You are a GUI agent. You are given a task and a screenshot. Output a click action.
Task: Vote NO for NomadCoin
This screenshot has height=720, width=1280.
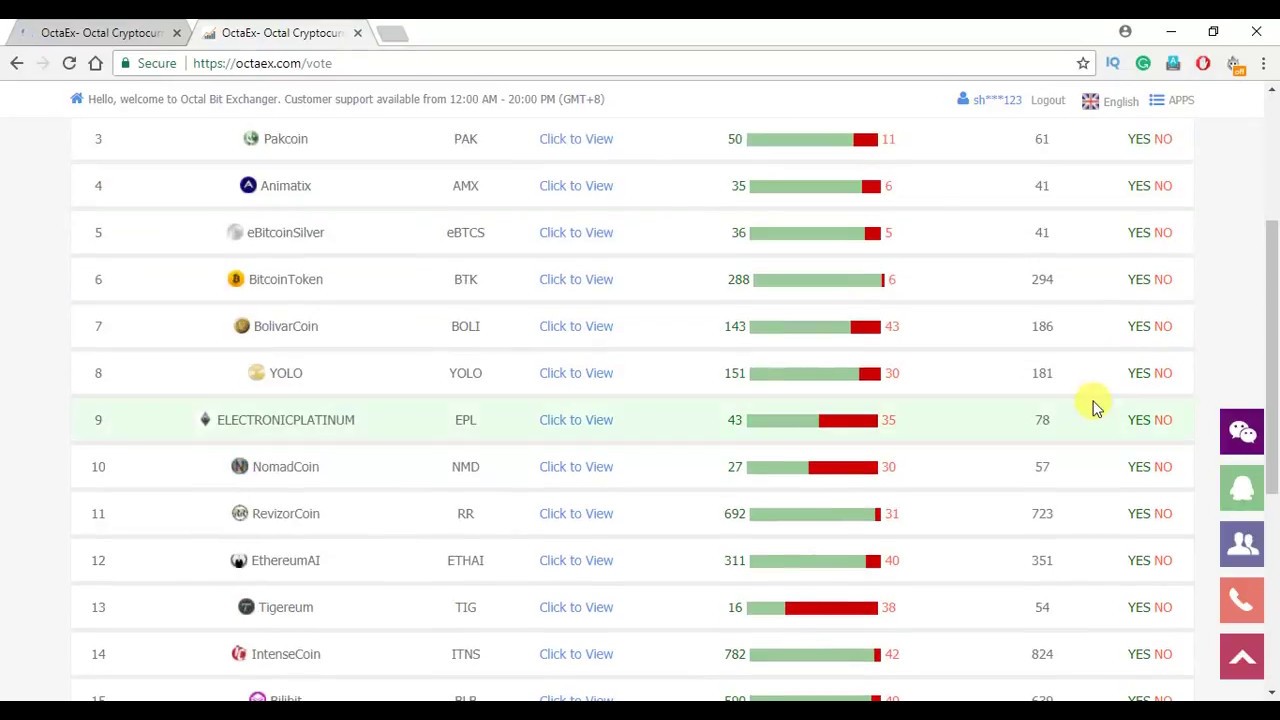click(1163, 466)
